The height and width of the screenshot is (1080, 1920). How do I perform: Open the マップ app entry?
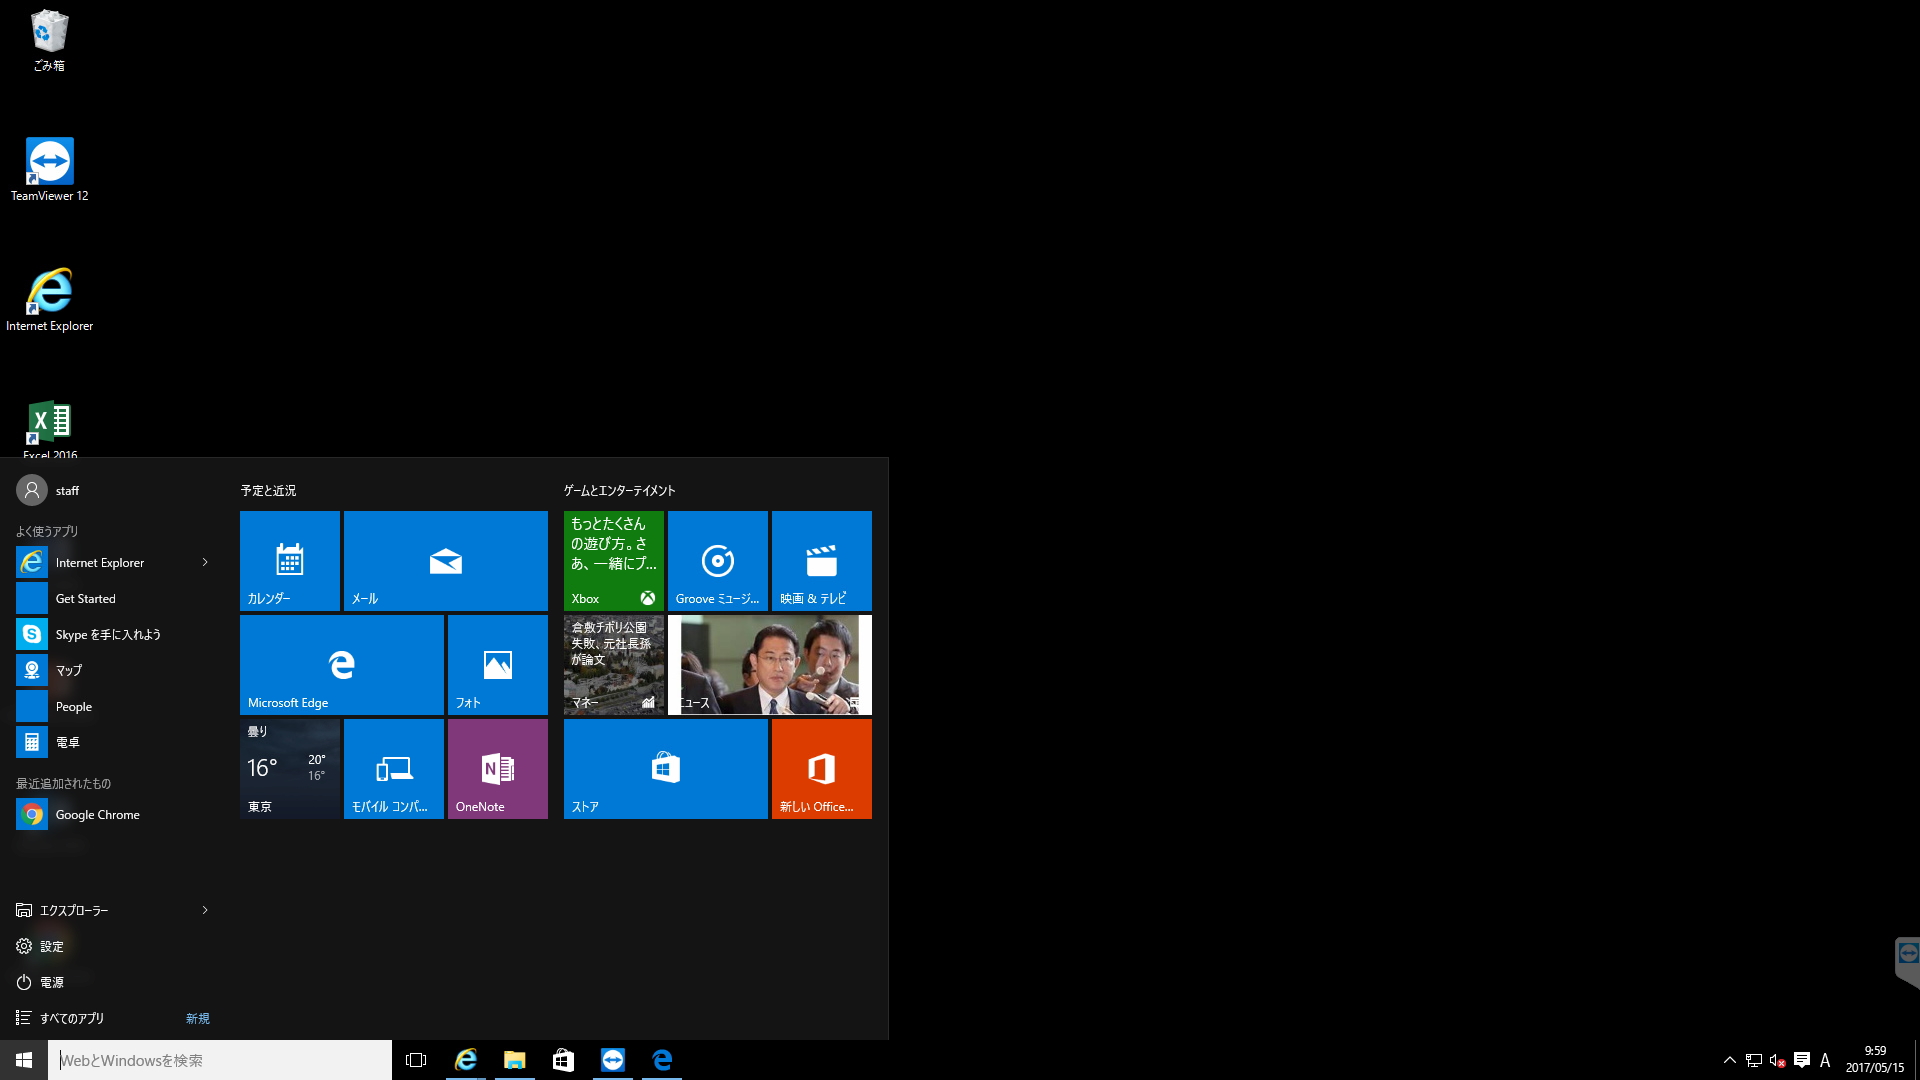[x=112, y=671]
